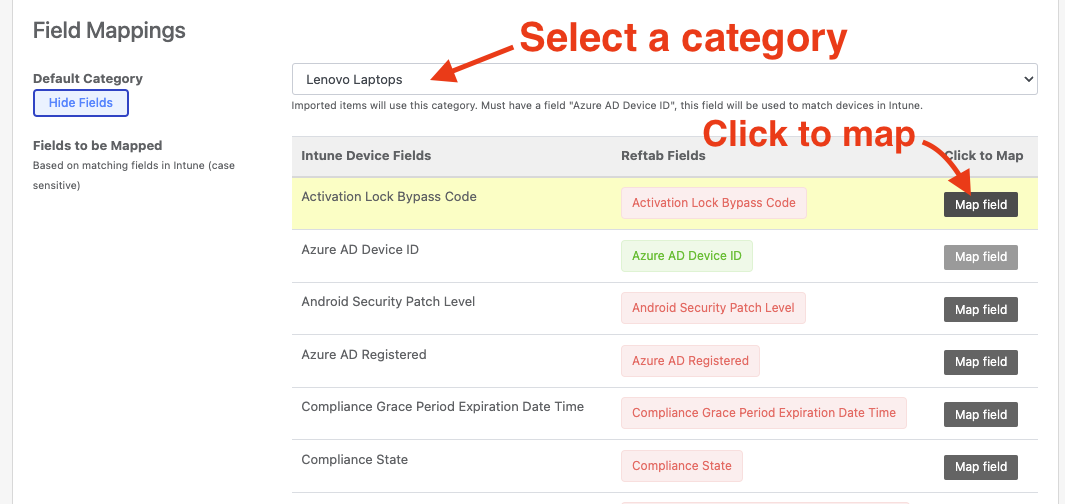
Task: Open the Lenovo Laptops category dropdown
Action: pos(664,79)
